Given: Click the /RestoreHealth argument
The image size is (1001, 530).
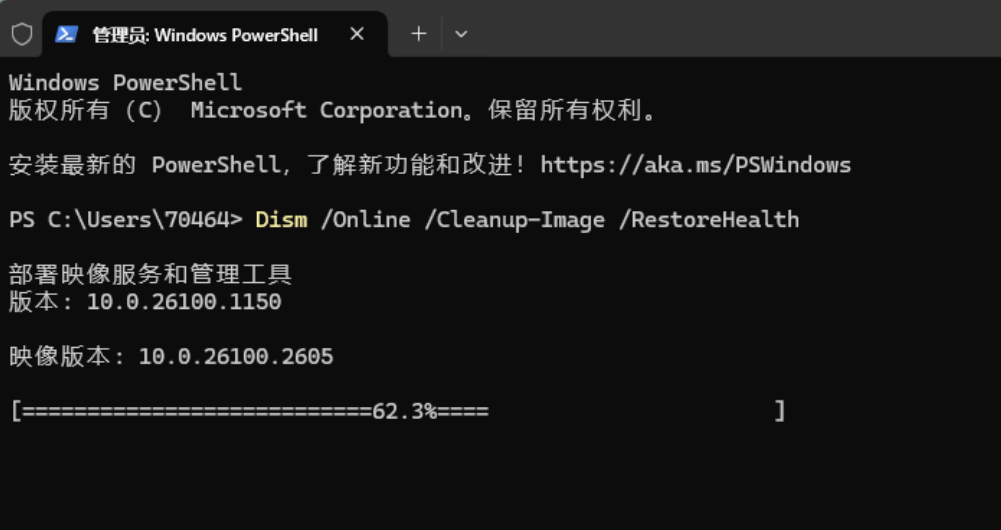Looking at the screenshot, I should tap(709, 220).
